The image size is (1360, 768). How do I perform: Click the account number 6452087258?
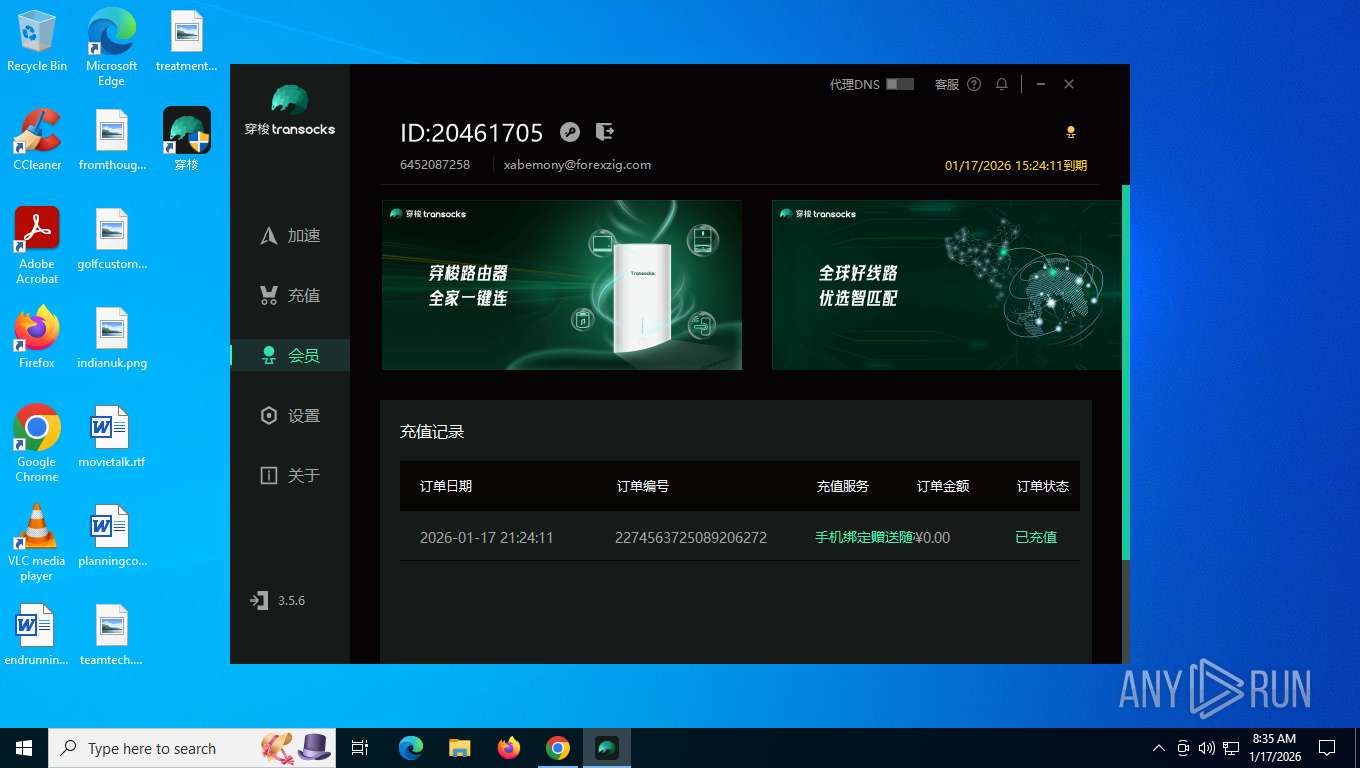pyautogui.click(x=435, y=165)
